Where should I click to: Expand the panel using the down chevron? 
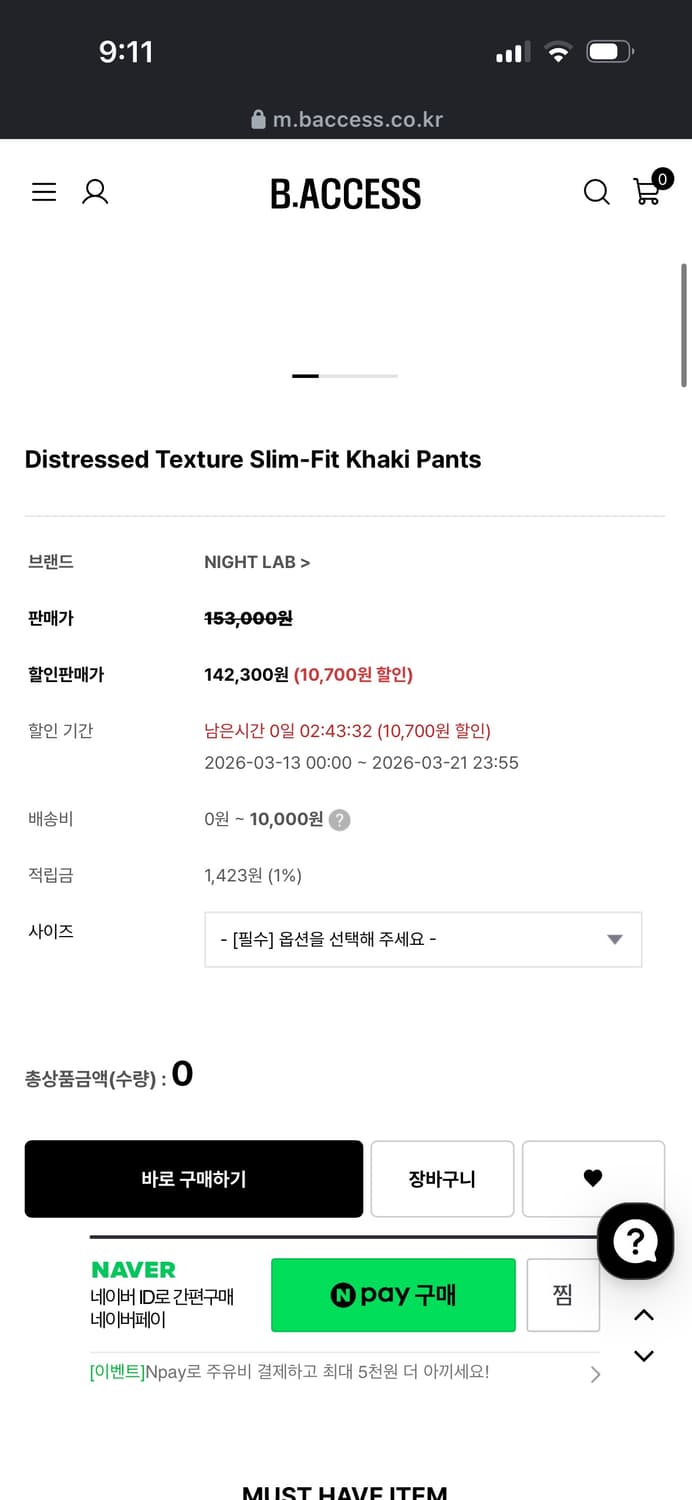[x=644, y=1355]
